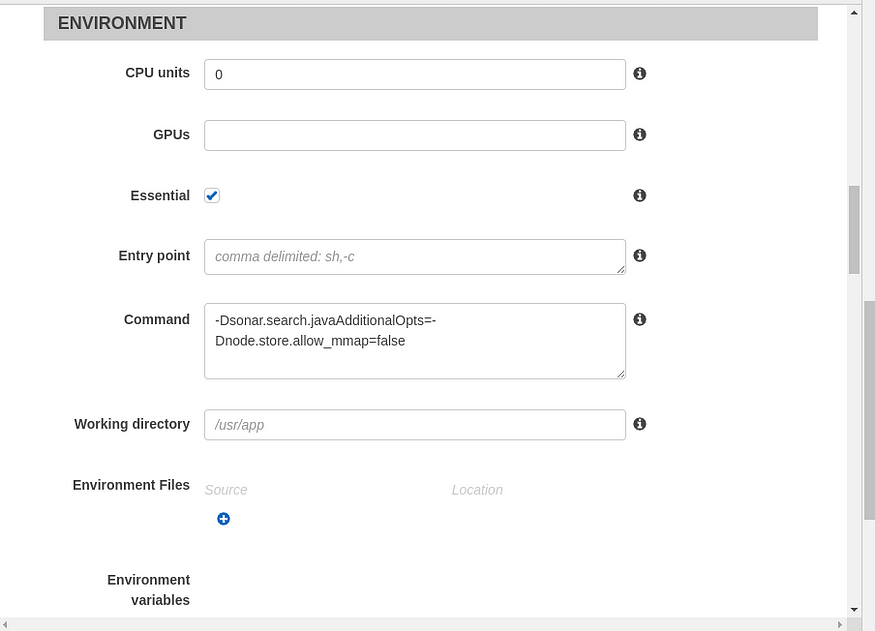
Task: Click the outer vertical scrollbar thumb
Action: (x=869, y=410)
